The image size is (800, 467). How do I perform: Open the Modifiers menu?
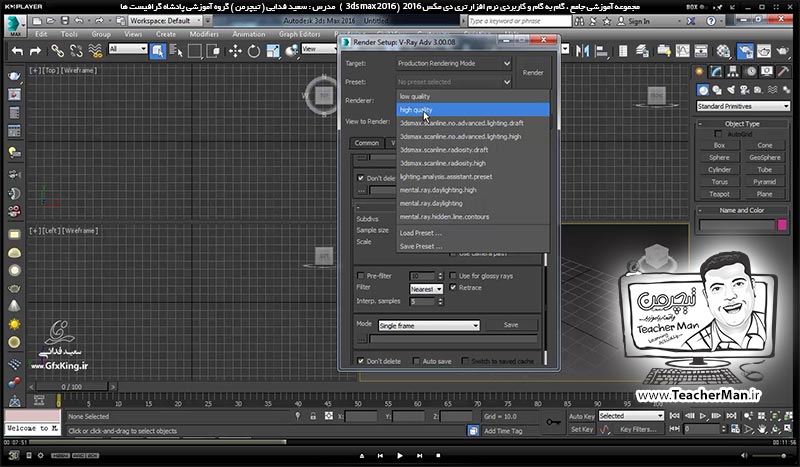coord(204,34)
